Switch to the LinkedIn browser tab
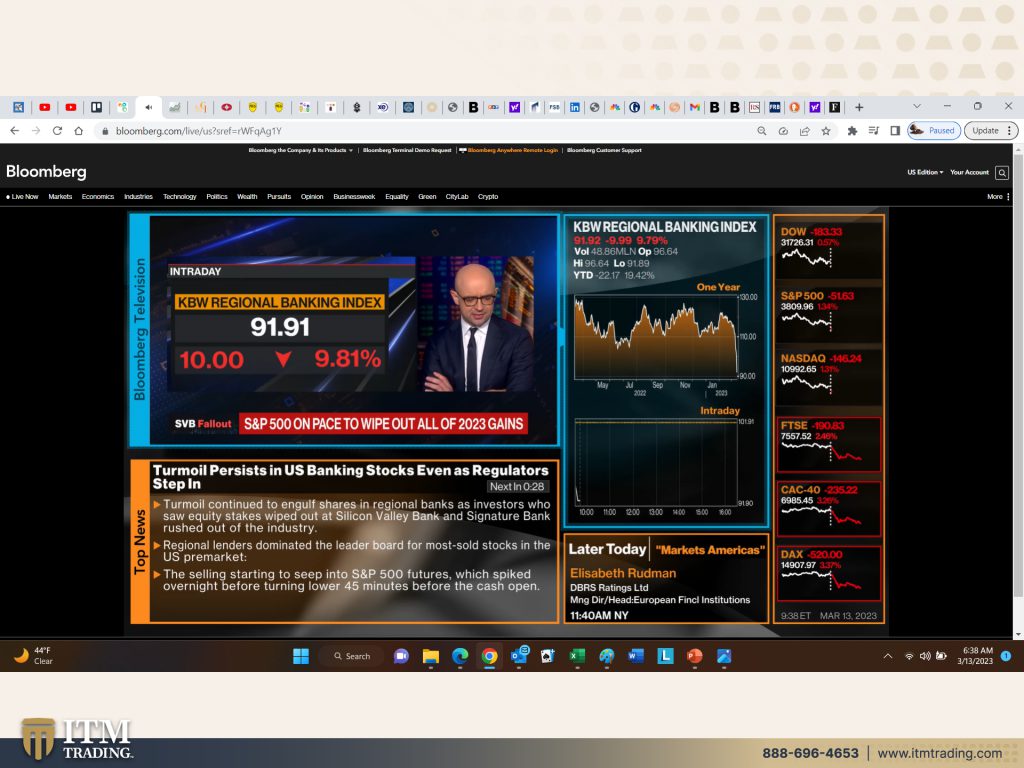Screen dimensions: 1024x768 click(x=575, y=107)
